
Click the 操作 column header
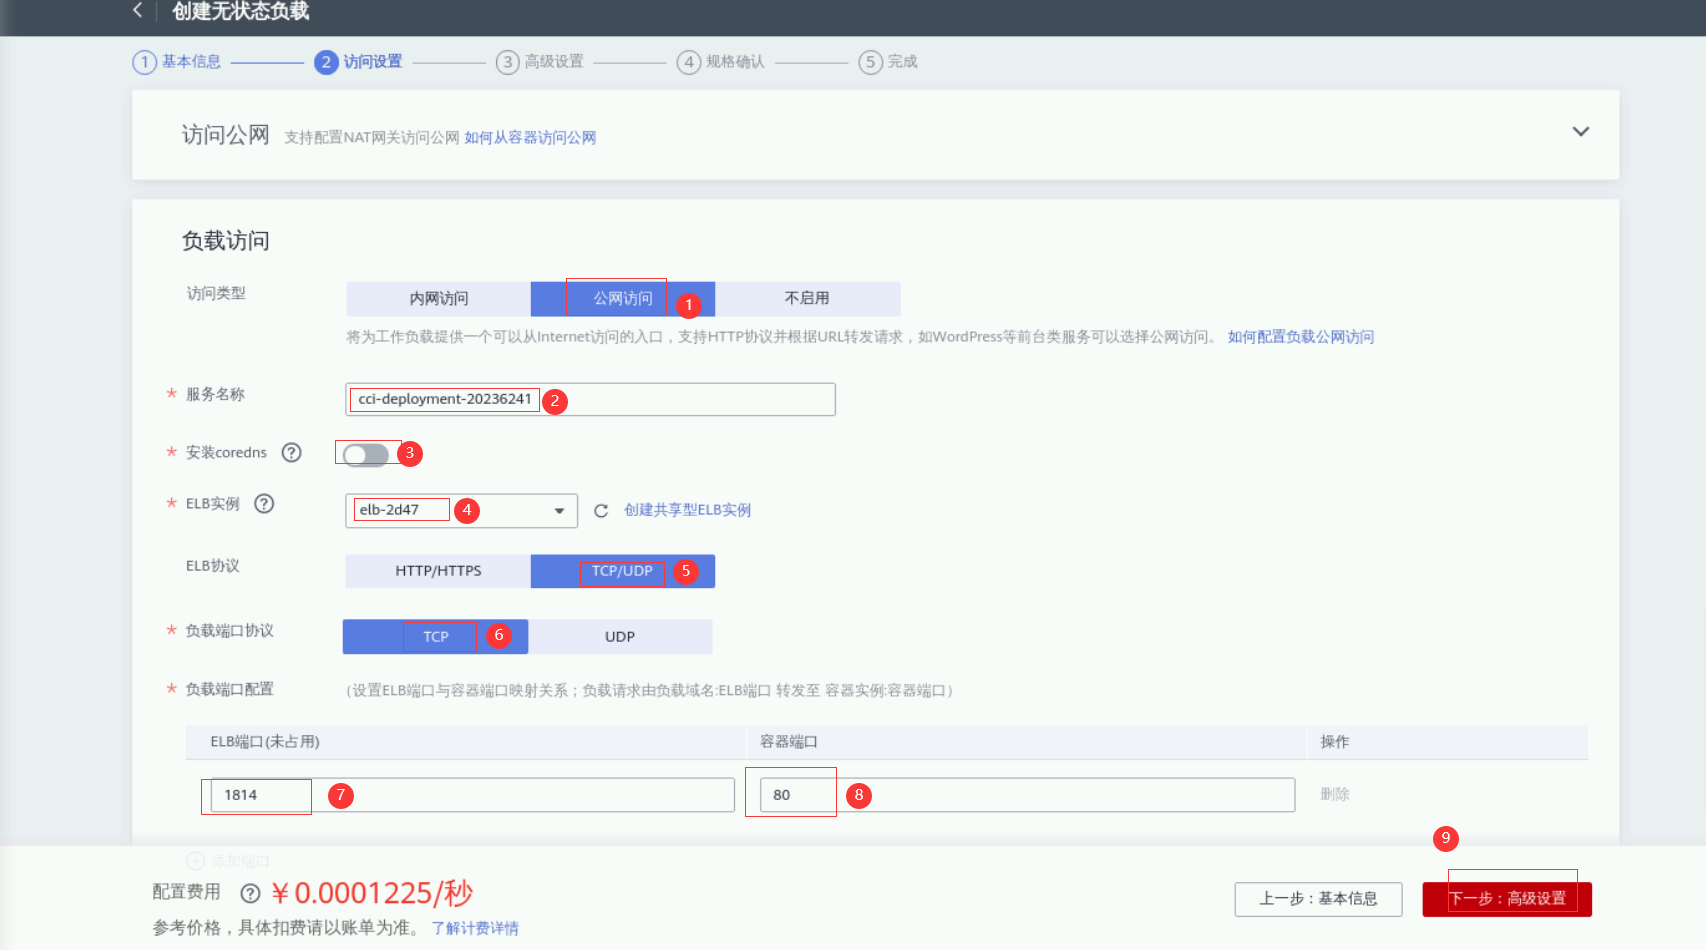[x=1335, y=742]
